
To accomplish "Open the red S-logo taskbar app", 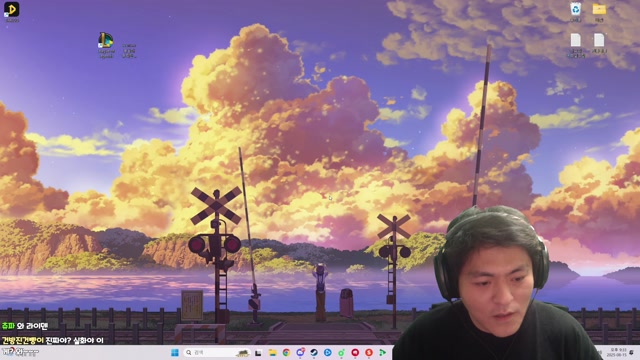I will (369, 353).
